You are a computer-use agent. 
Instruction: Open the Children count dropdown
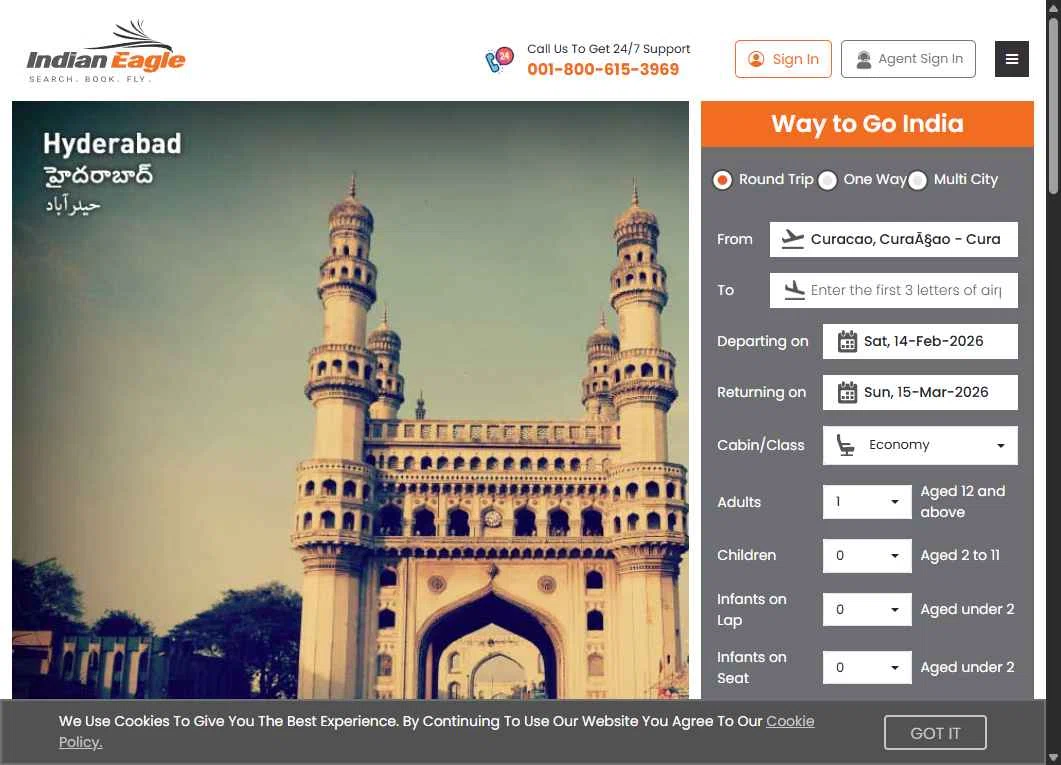(867, 555)
